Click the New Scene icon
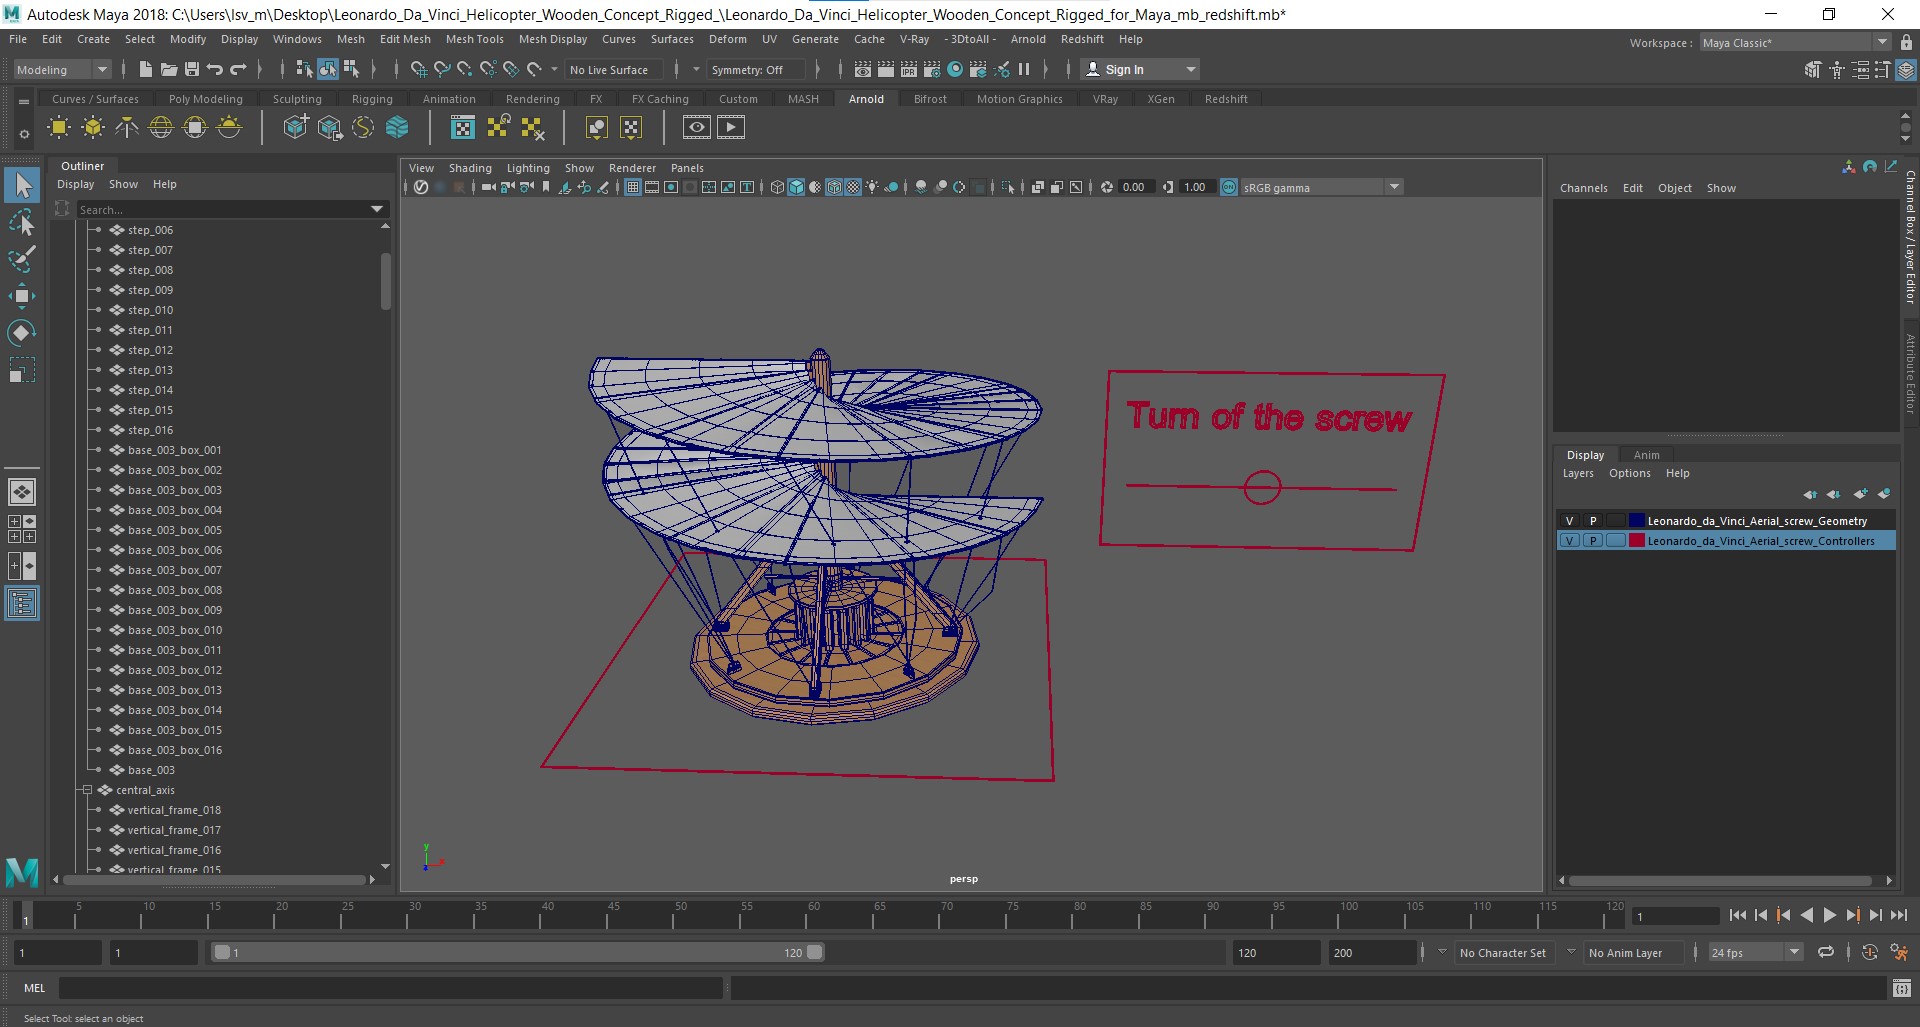This screenshot has height=1027, width=1920. tap(145, 69)
